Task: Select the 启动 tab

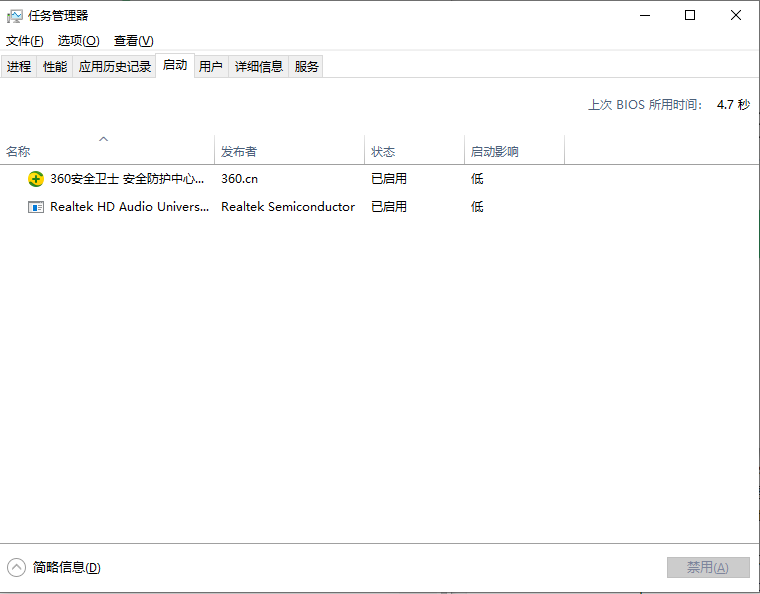Action: (175, 65)
